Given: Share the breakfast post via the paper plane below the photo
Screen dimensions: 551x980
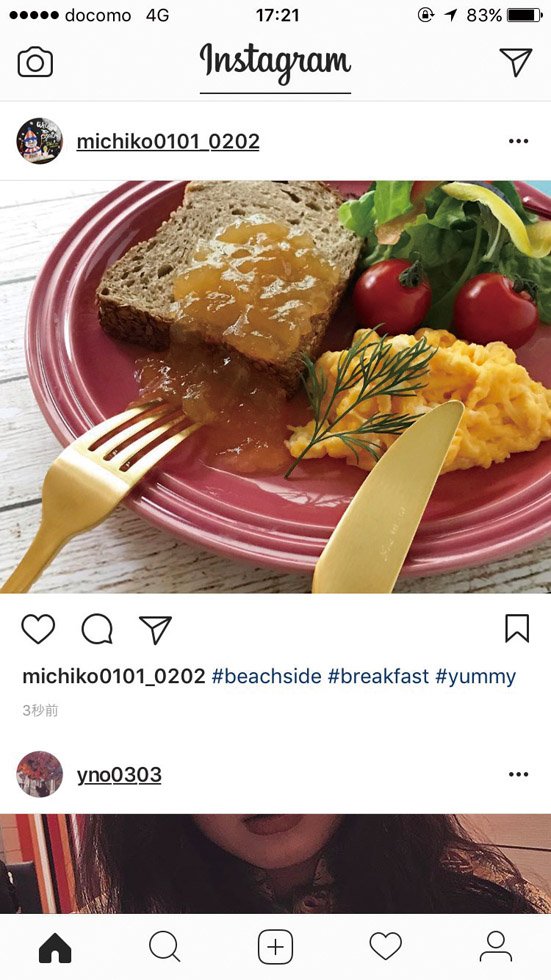Looking at the screenshot, I should 155,629.
